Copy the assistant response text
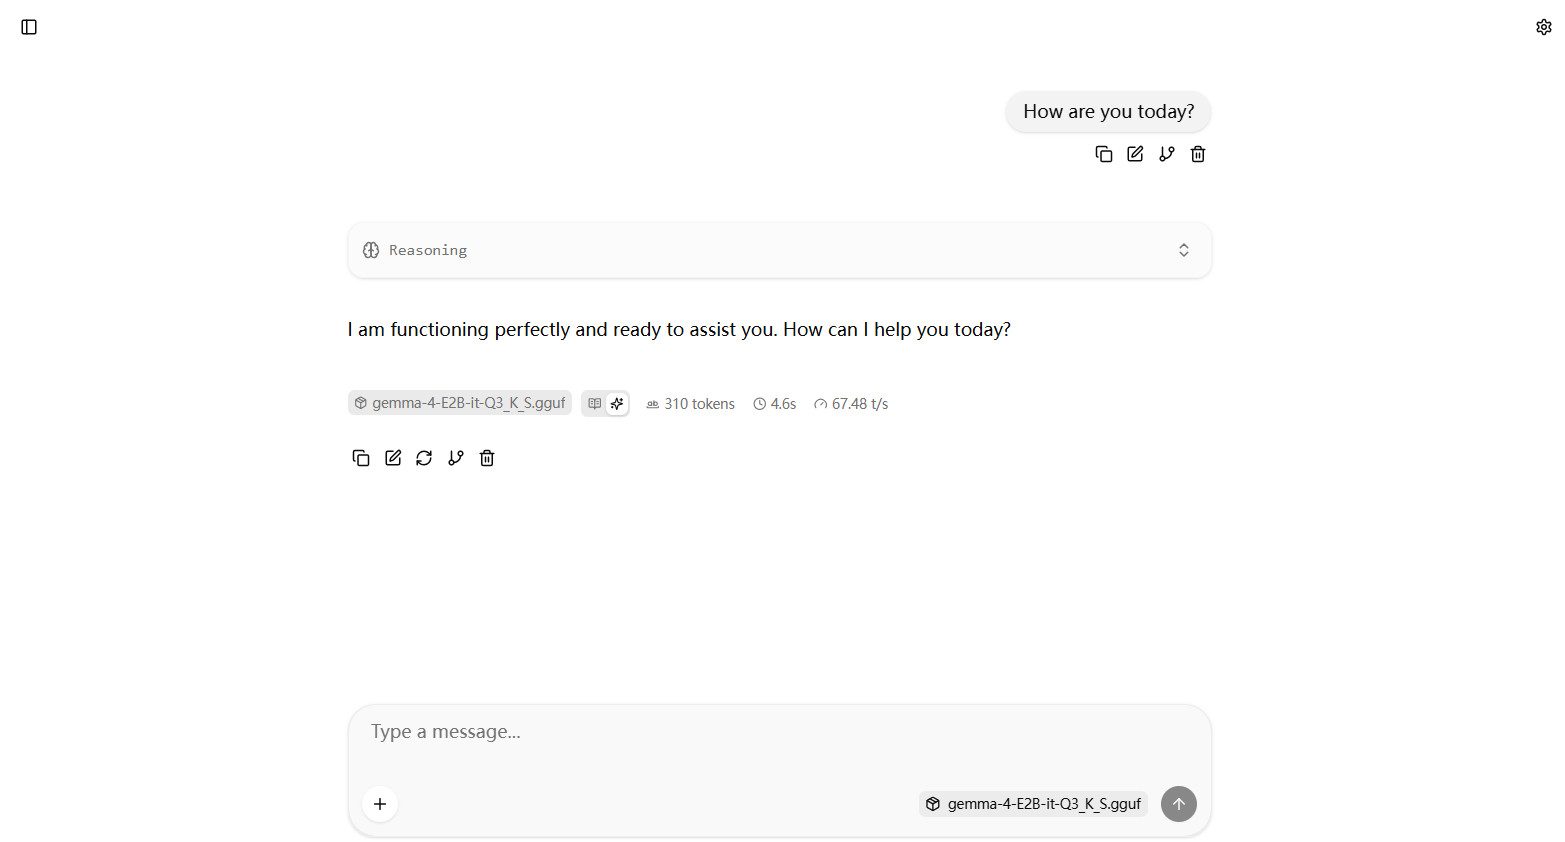This screenshot has width=1565, height=842. [x=361, y=458]
